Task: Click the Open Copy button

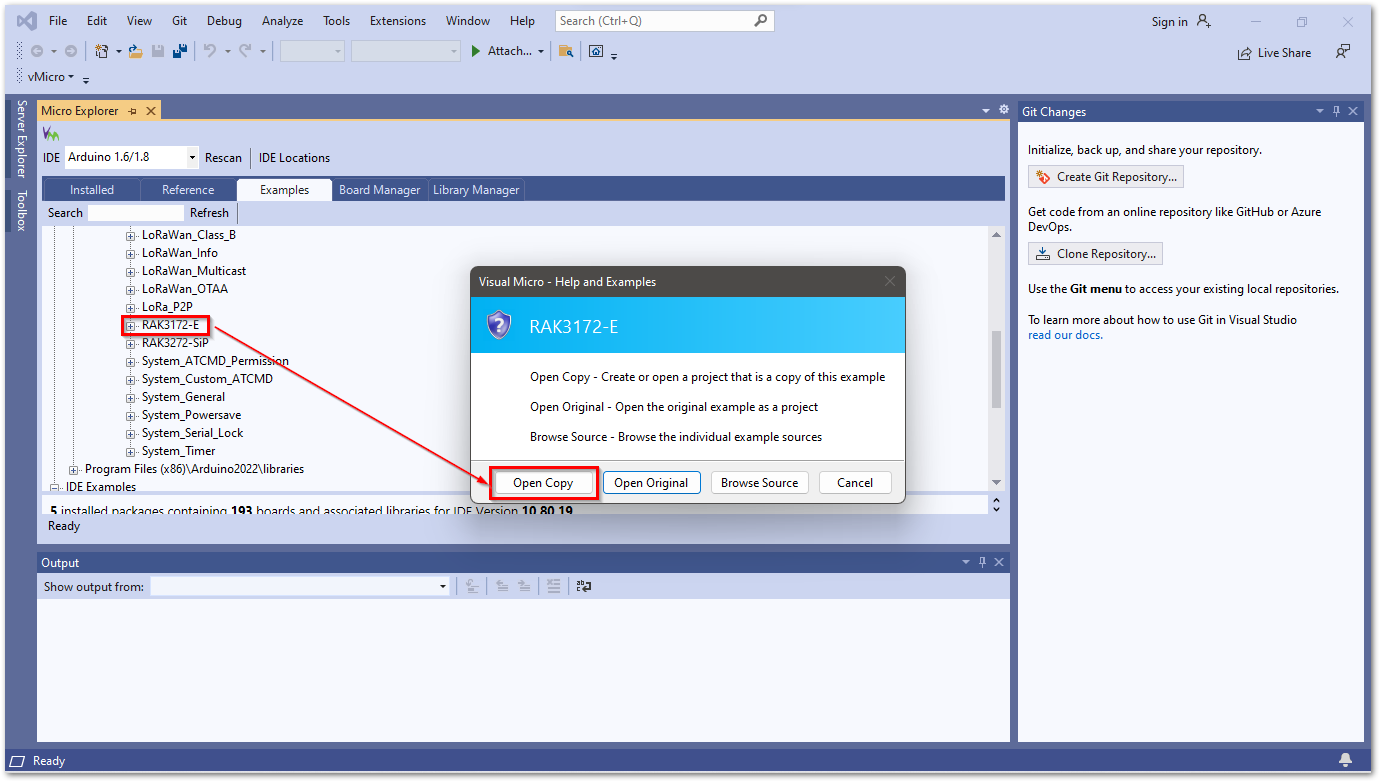Action: (x=543, y=483)
